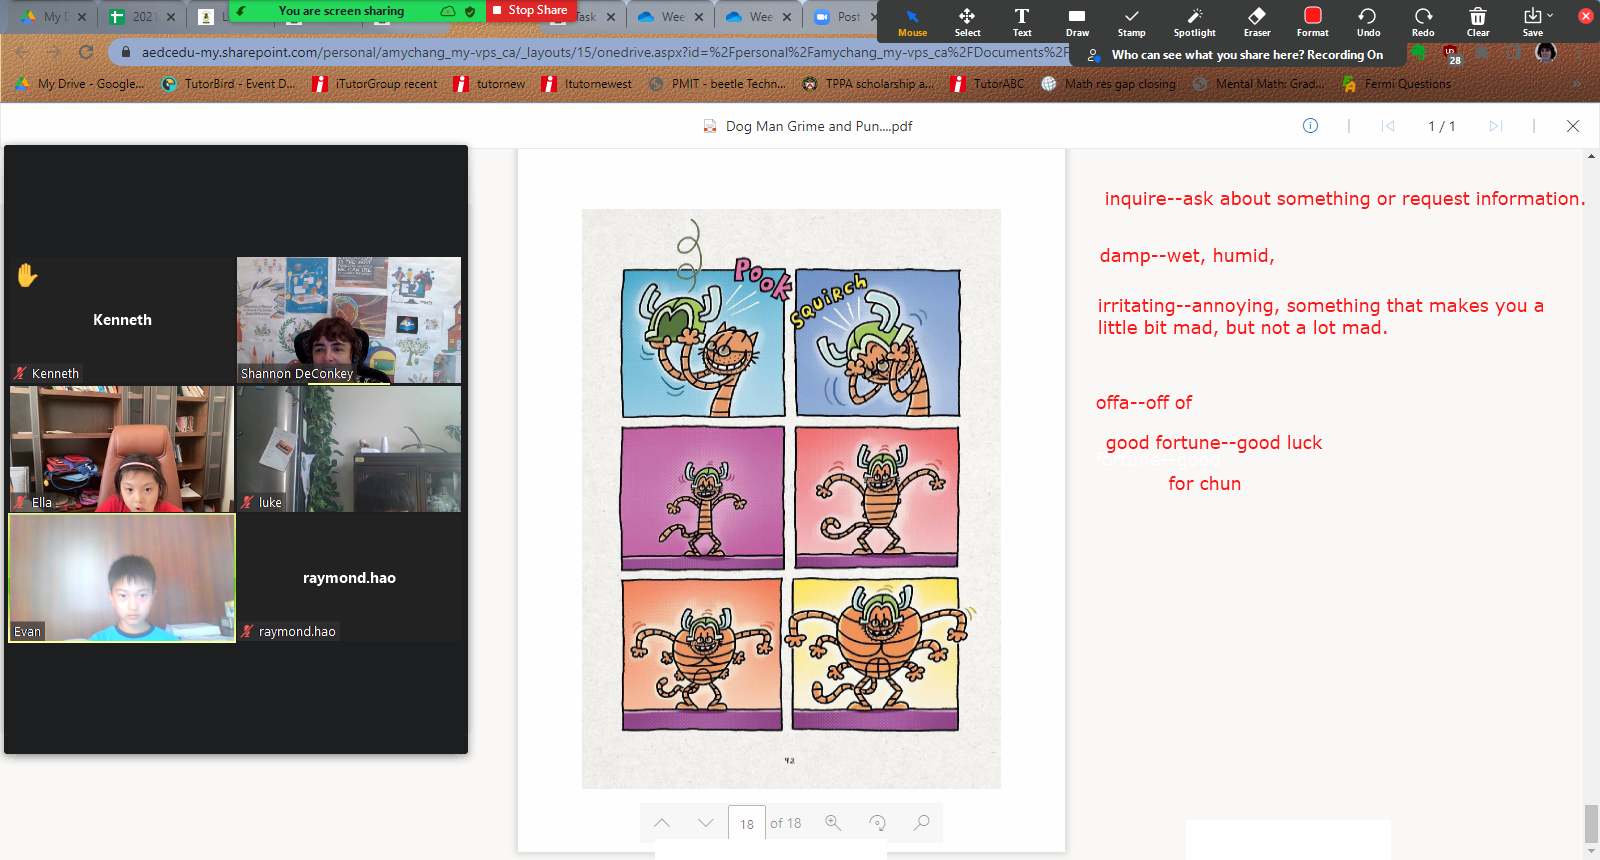
Task: Switch to the Post browser tab
Action: click(x=840, y=17)
